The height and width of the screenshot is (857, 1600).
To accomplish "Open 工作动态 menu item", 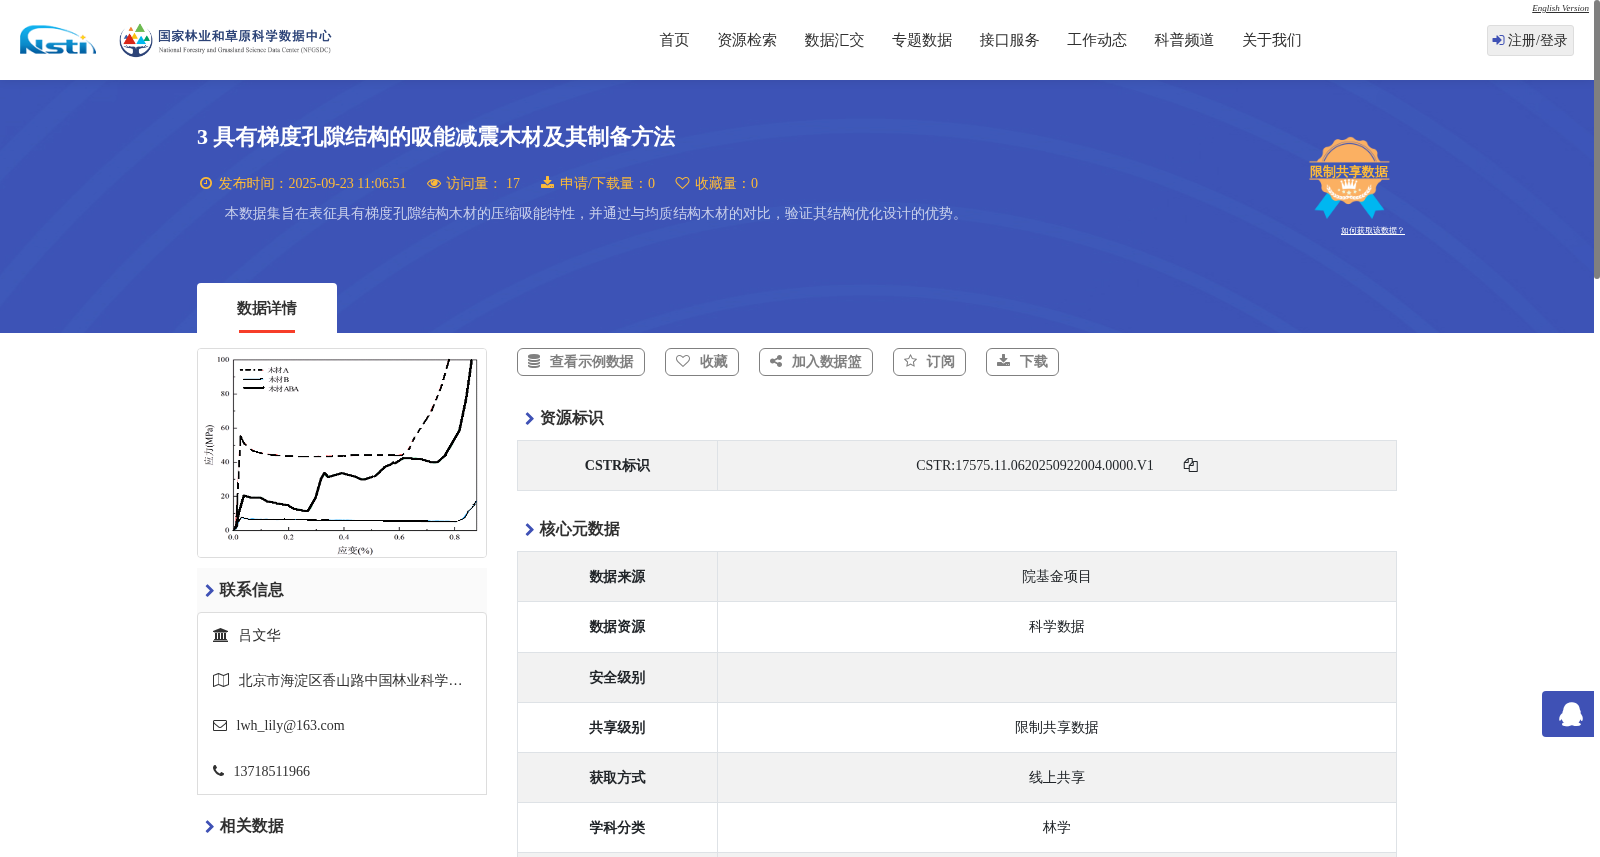I will [1097, 40].
